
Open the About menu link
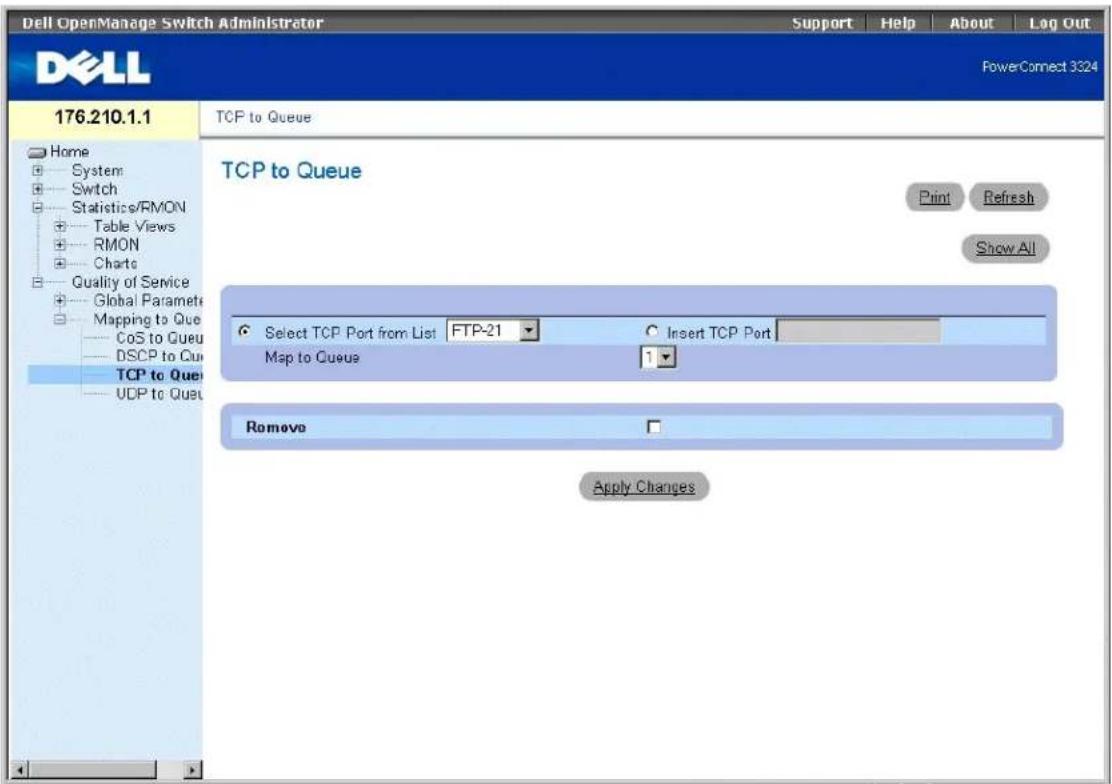[x=971, y=23]
